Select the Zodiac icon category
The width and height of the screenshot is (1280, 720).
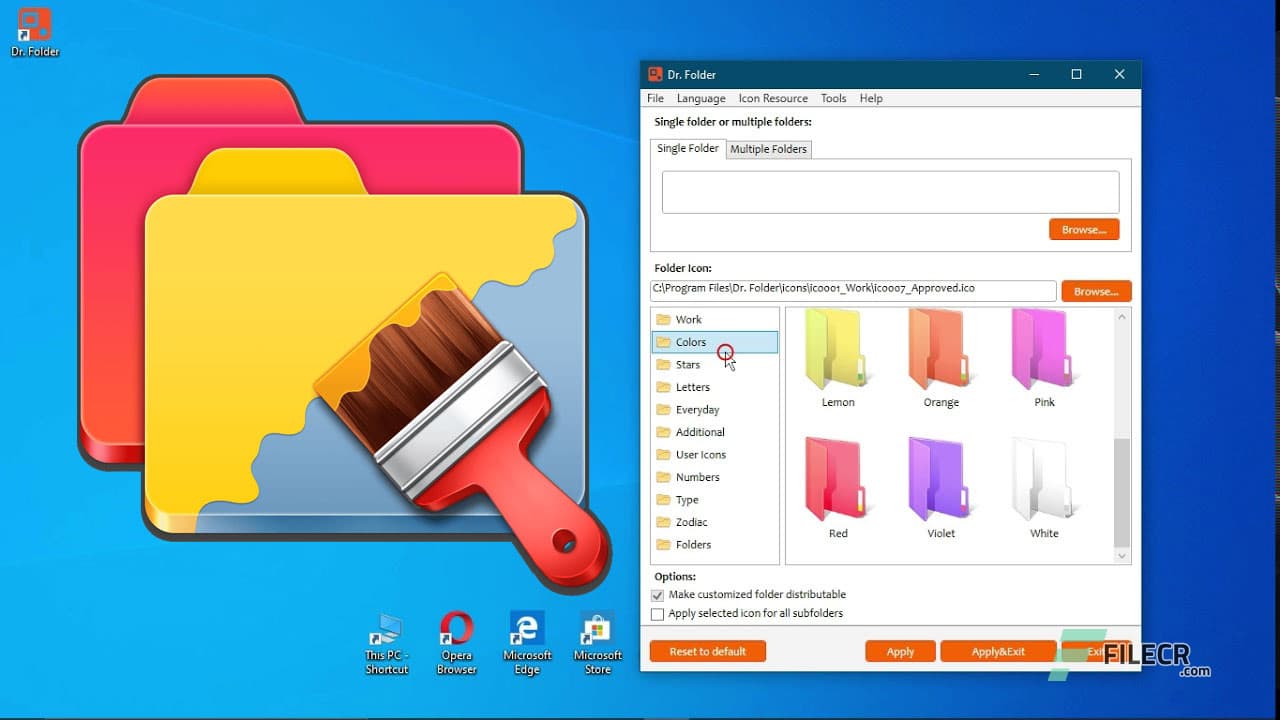coord(689,522)
